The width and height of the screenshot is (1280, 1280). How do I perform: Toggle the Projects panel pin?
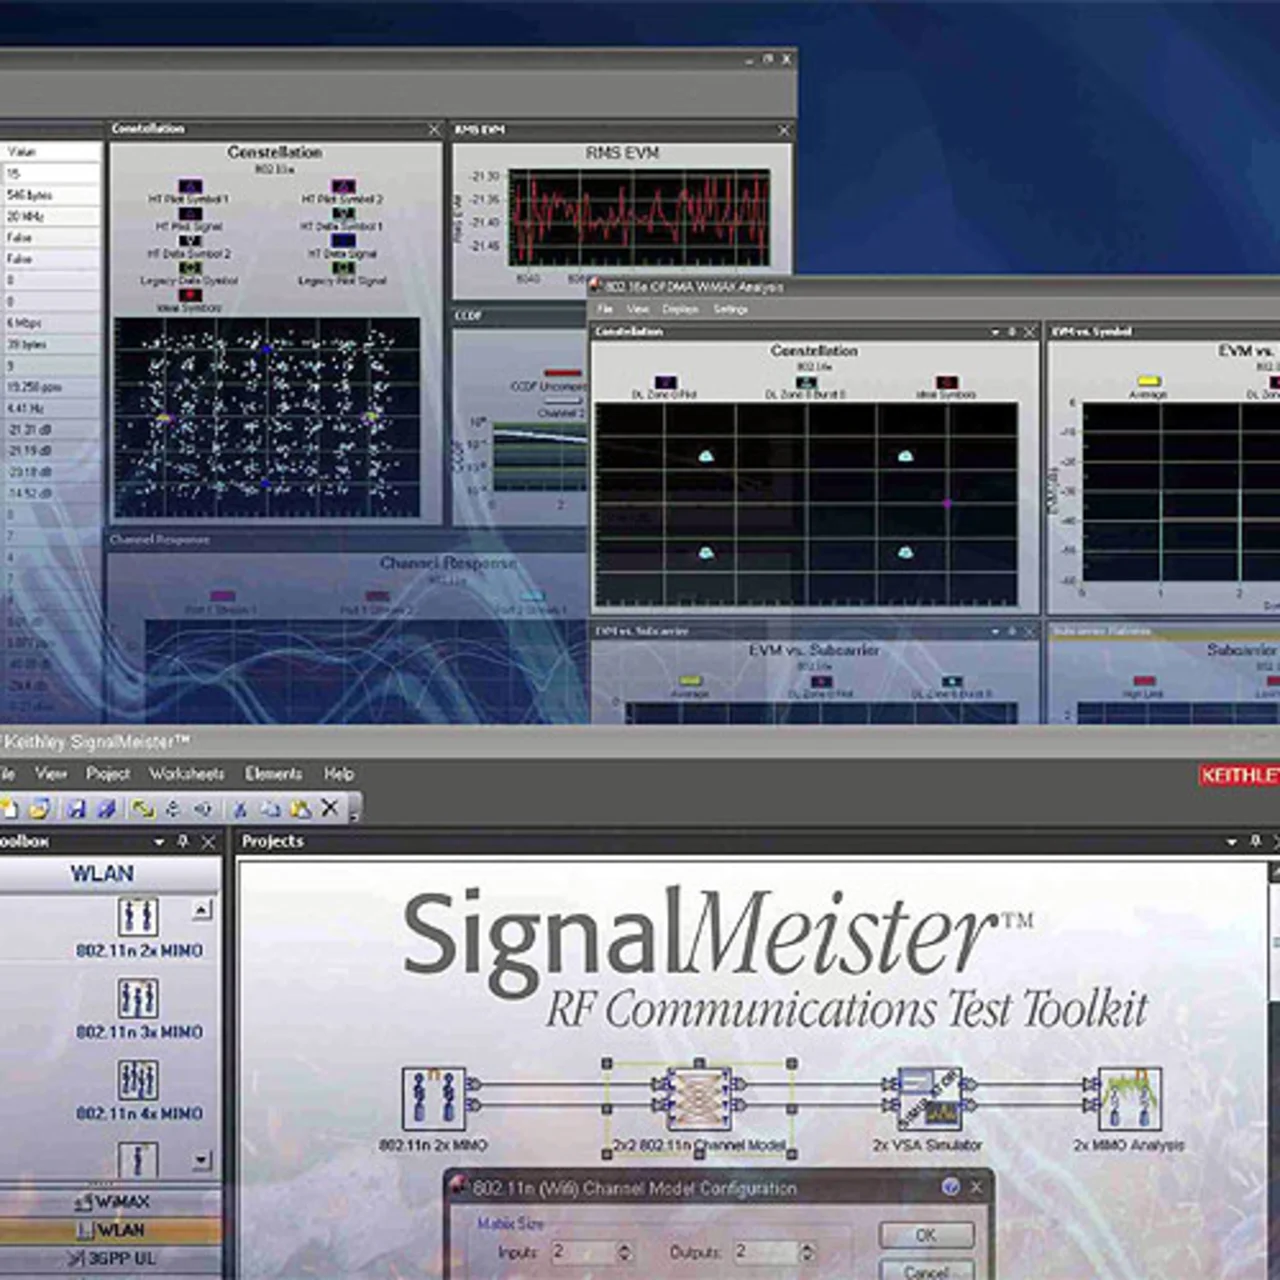[x=1256, y=842]
